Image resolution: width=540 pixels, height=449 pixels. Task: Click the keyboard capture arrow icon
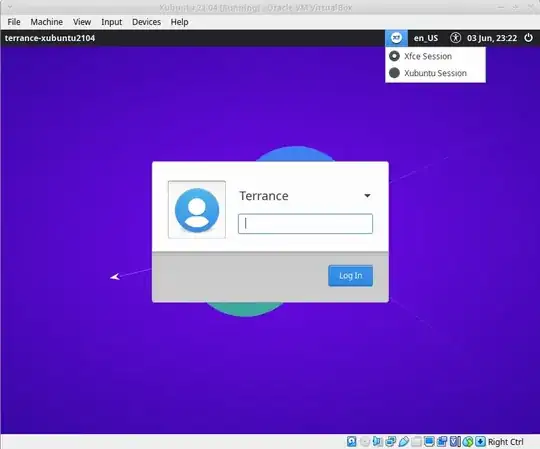(x=480, y=441)
